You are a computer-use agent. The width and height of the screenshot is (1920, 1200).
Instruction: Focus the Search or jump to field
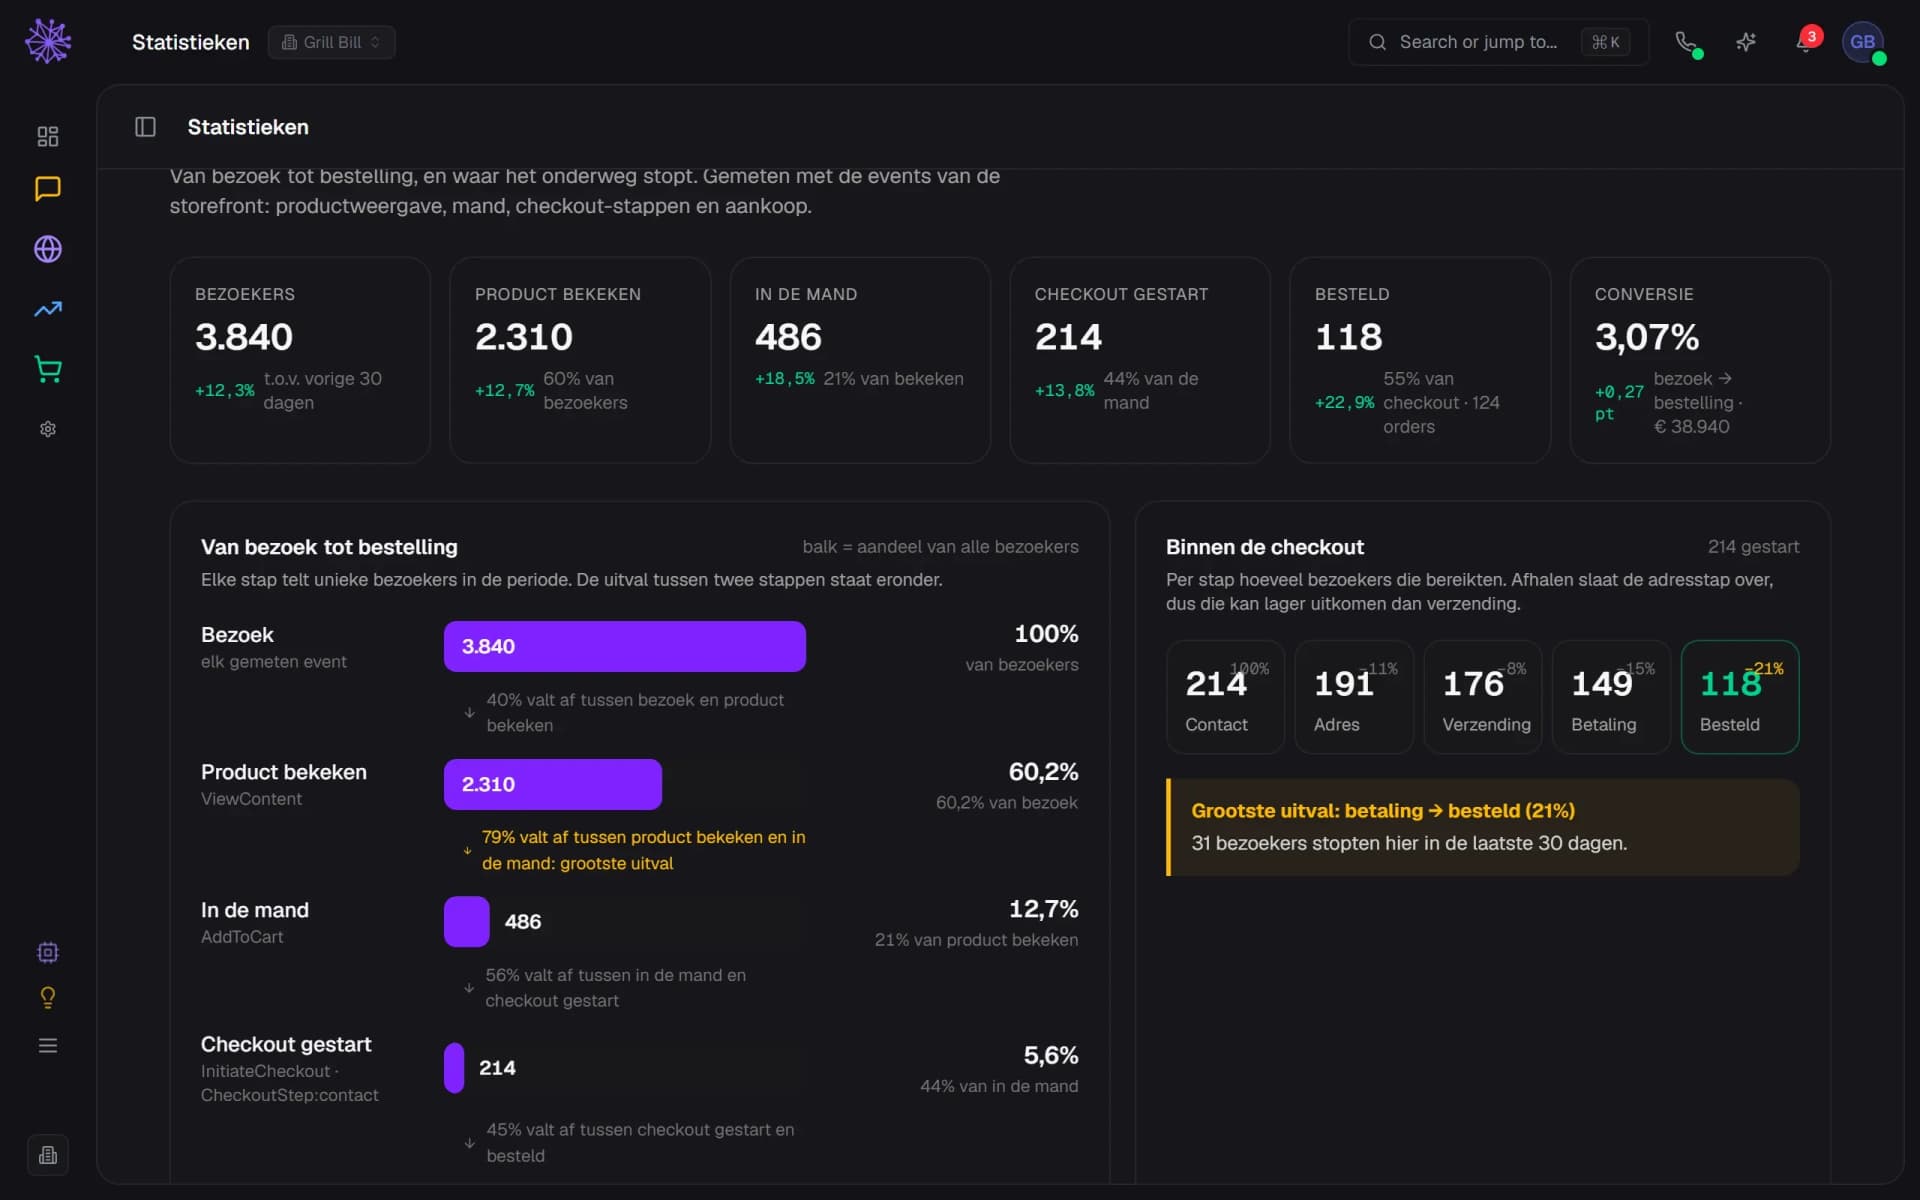(x=1498, y=42)
